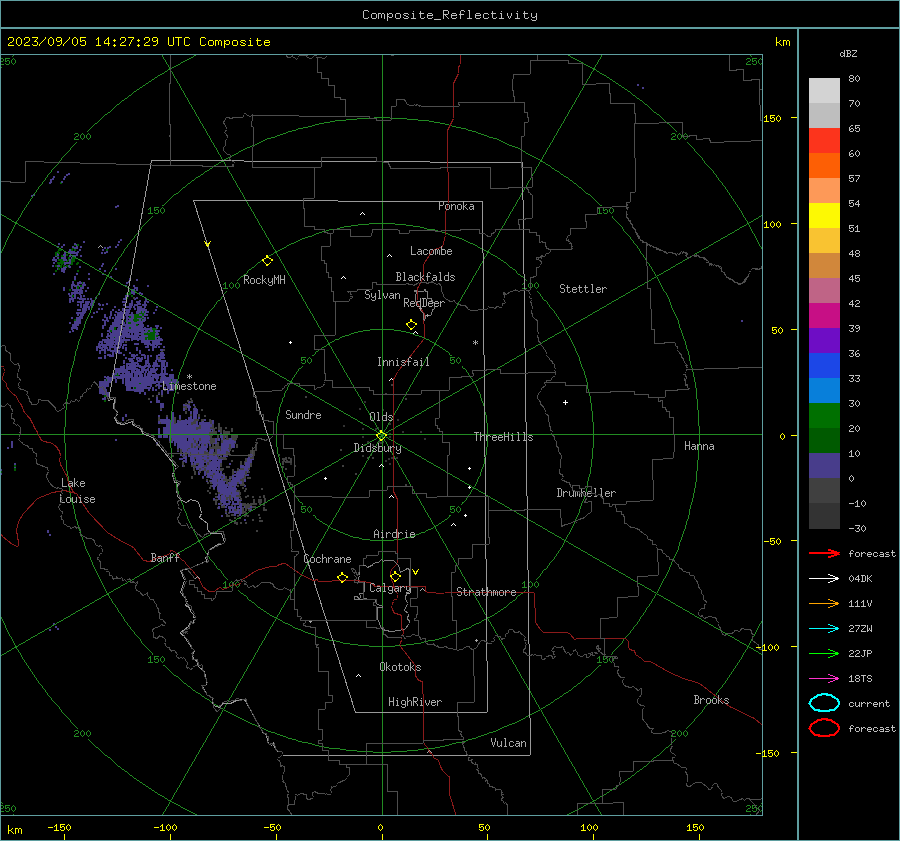Image resolution: width=900 pixels, height=841 pixels.
Task: Select the 57 dBZ orange swatch
Action: pyautogui.click(x=824, y=166)
